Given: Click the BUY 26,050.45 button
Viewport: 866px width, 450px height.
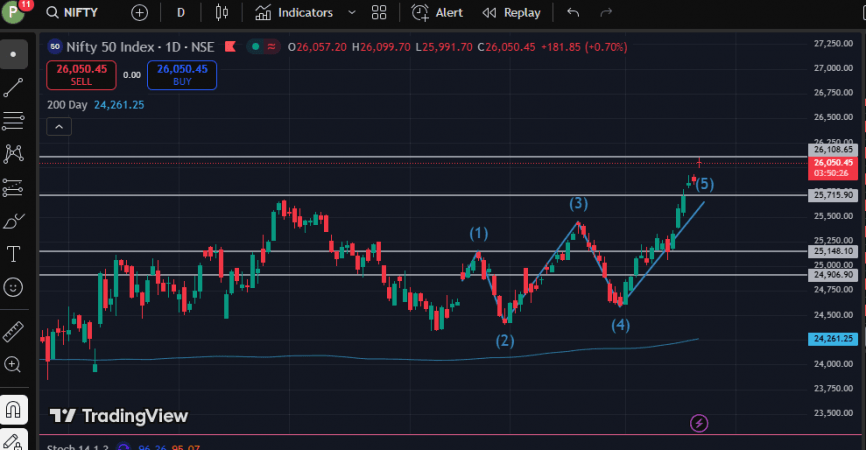Looking at the screenshot, I should 181,75.
